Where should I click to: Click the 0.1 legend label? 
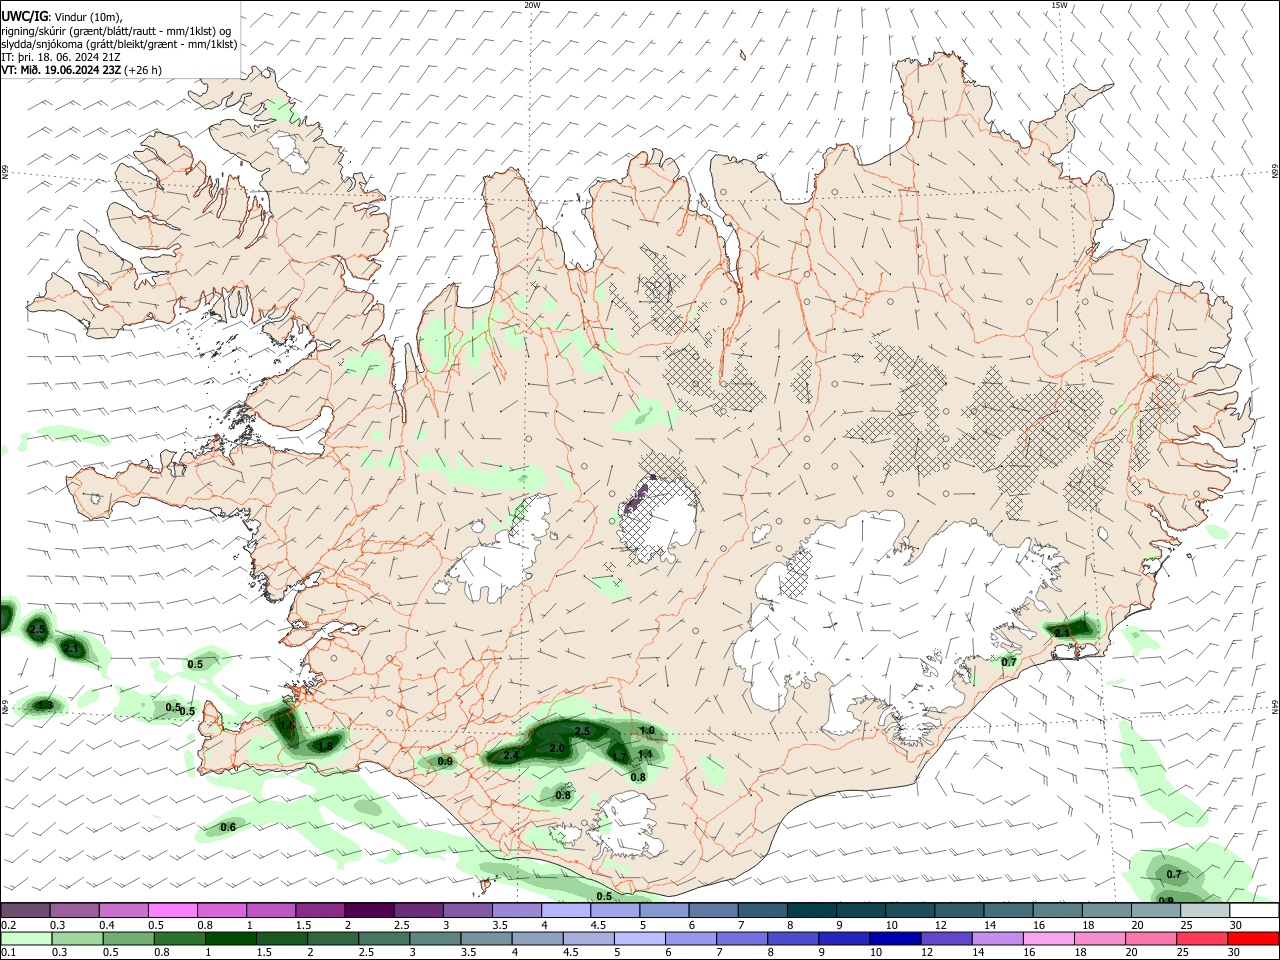coord(8,953)
